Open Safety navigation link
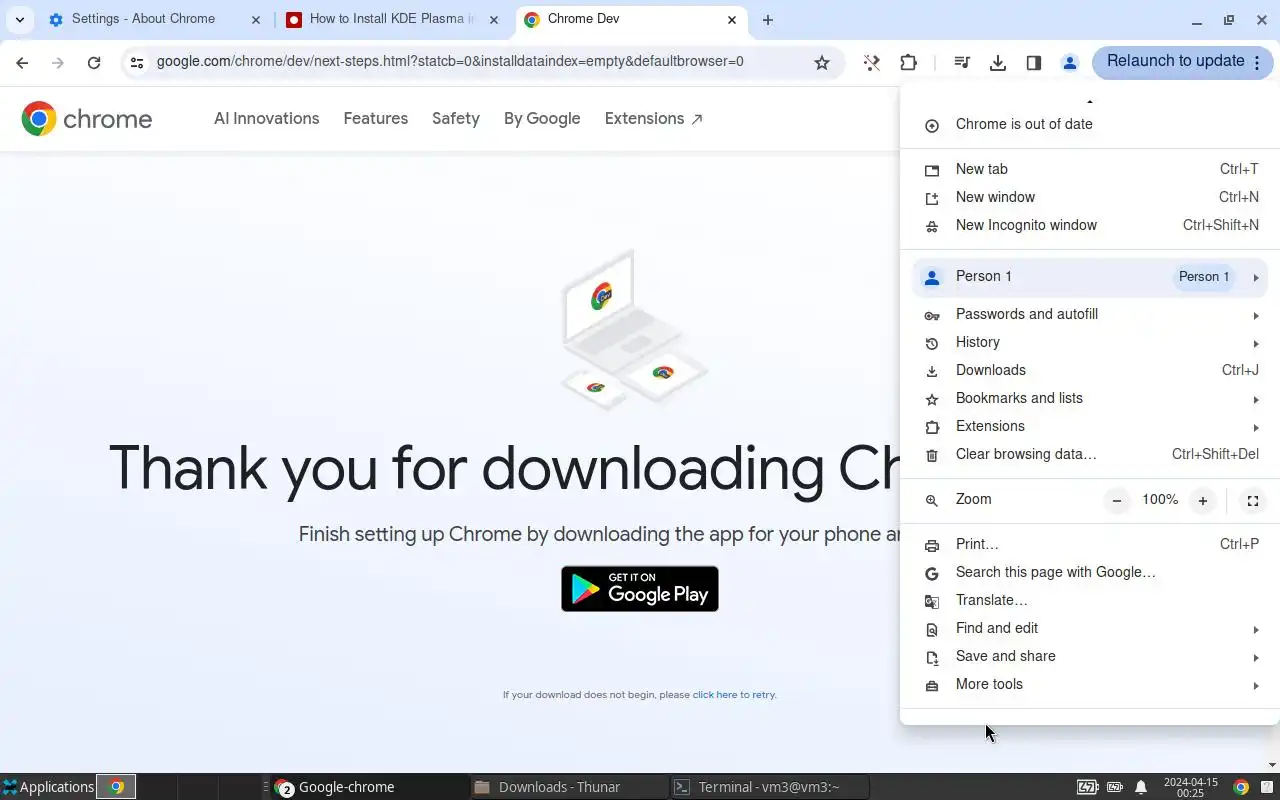1280x800 pixels. click(x=456, y=119)
